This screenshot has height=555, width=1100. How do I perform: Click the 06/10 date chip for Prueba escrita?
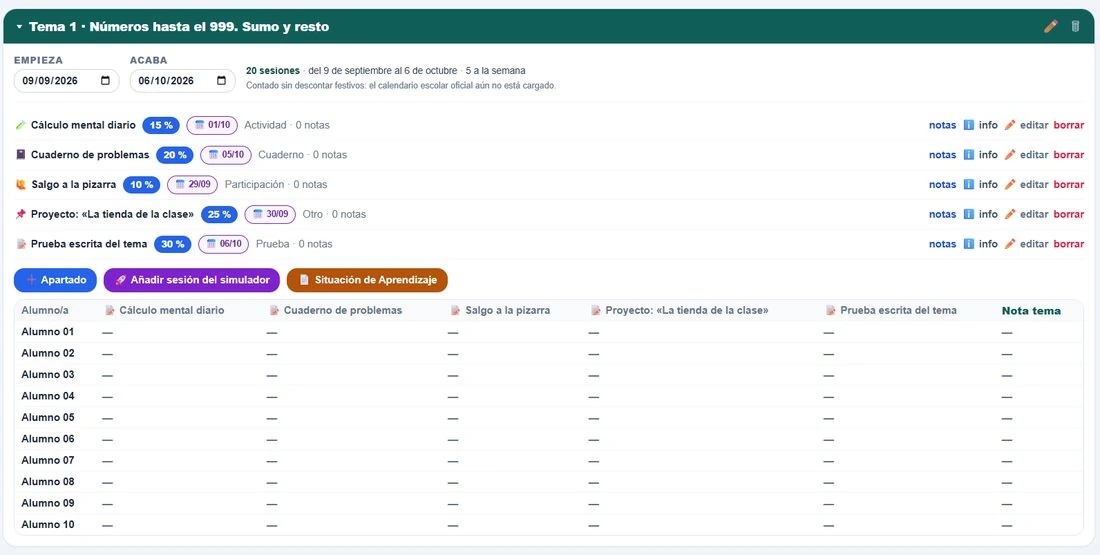(223, 244)
